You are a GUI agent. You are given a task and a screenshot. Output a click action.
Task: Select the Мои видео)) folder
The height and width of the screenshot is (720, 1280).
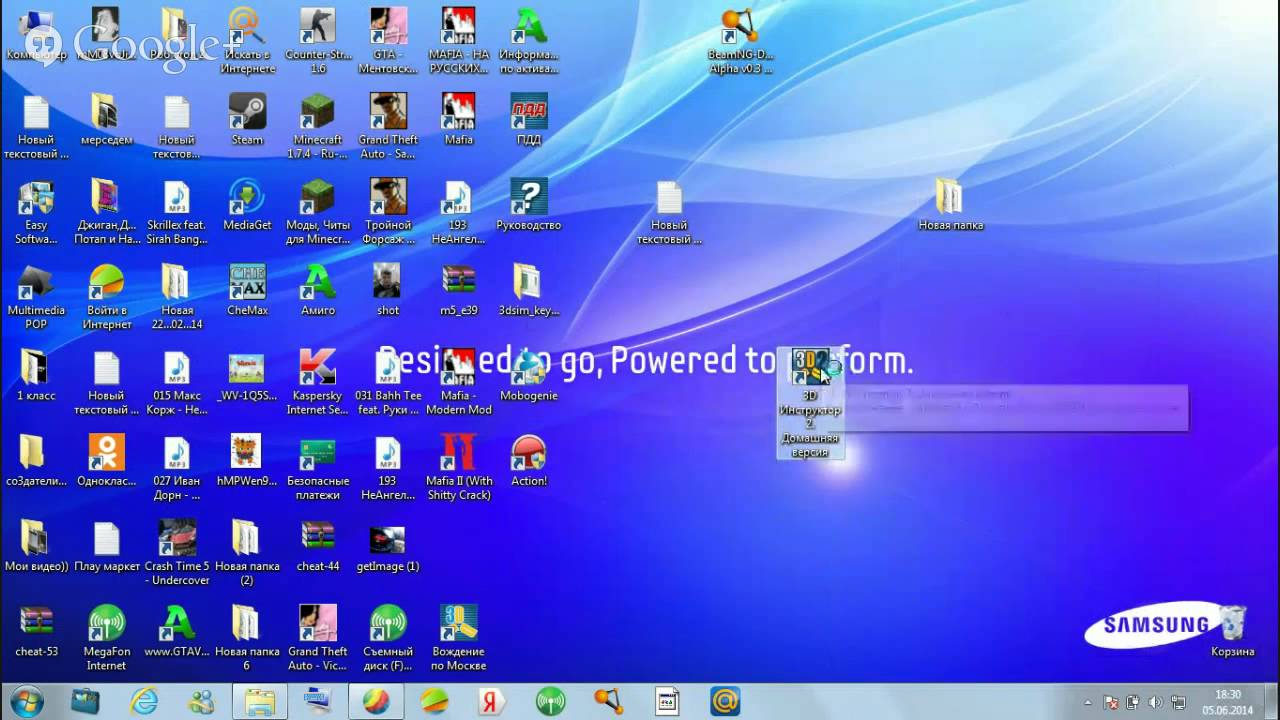36,545
